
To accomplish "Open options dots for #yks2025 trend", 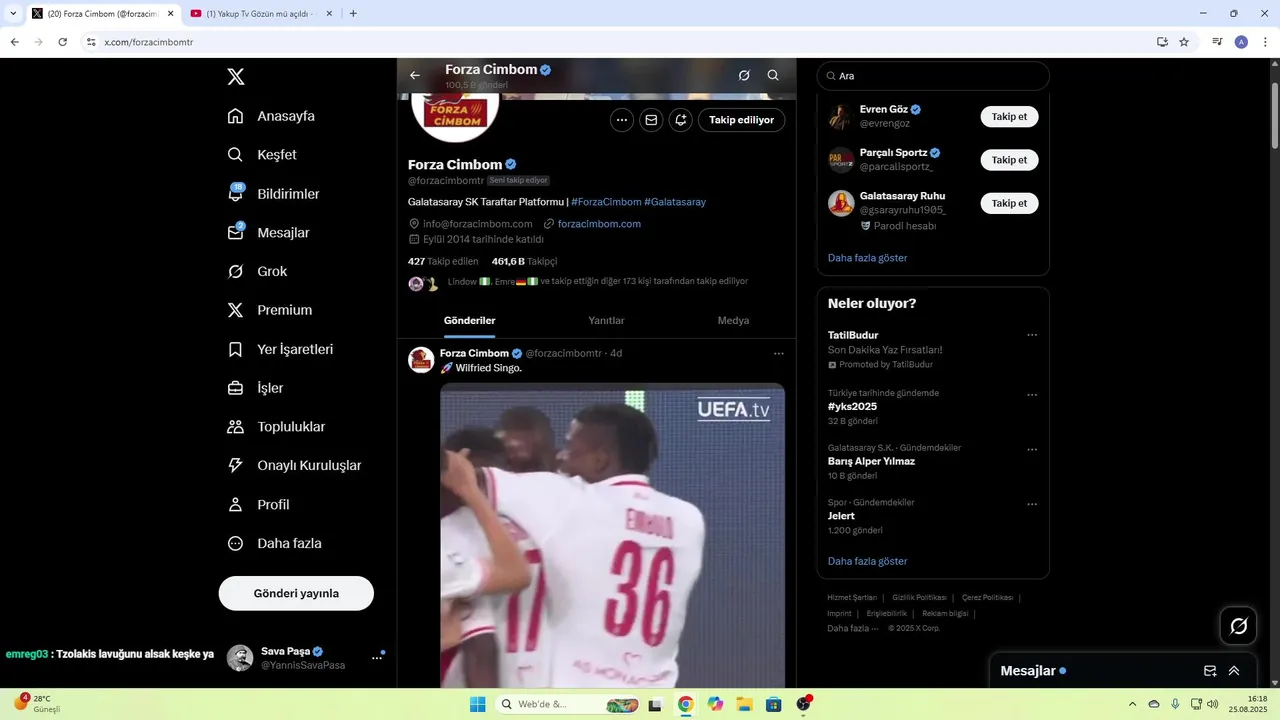I will tap(1032, 395).
